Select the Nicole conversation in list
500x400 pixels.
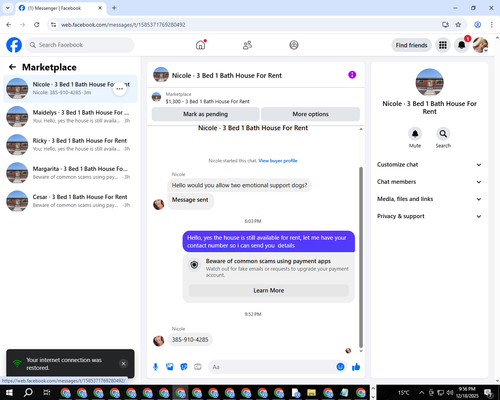pos(70,89)
